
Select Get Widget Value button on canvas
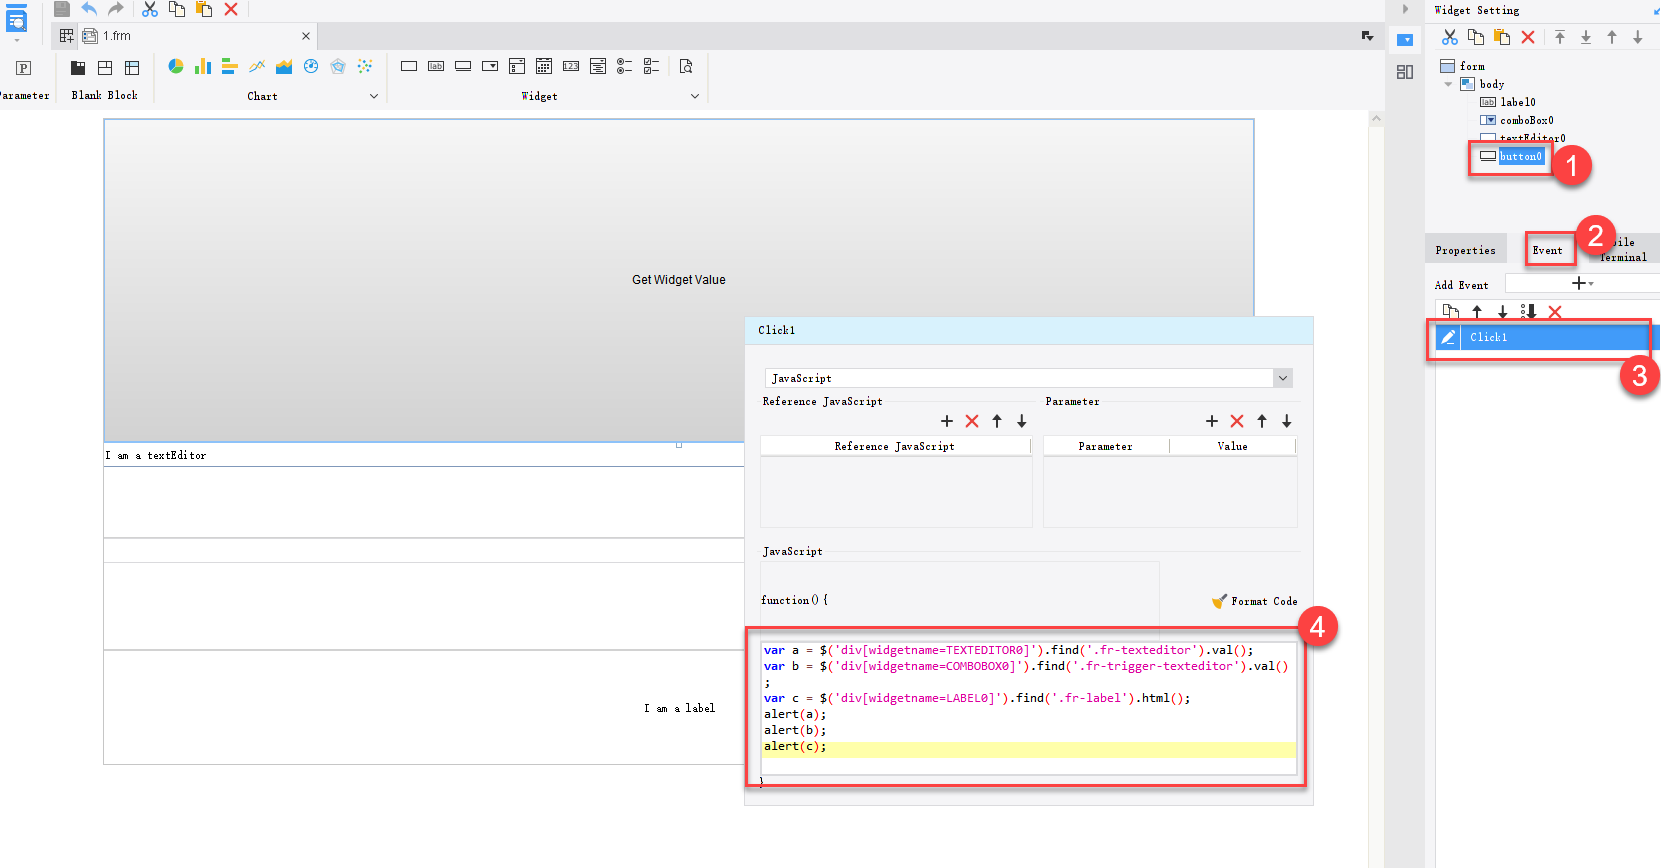click(x=679, y=280)
